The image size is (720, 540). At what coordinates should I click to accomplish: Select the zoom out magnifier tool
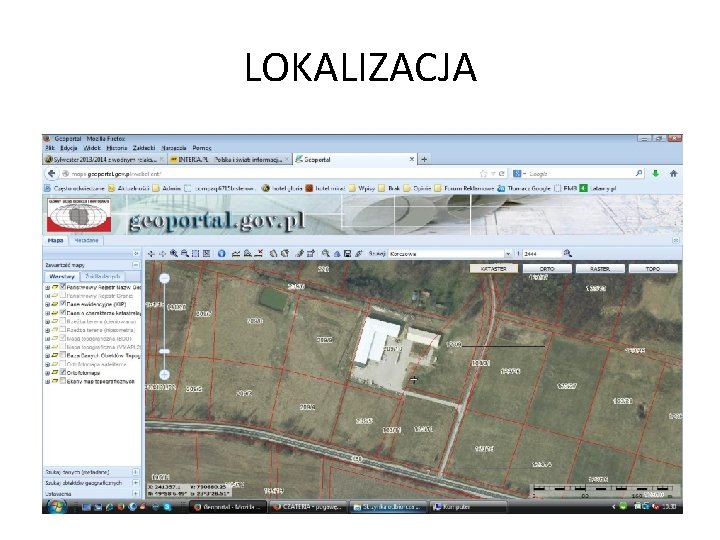click(x=185, y=253)
